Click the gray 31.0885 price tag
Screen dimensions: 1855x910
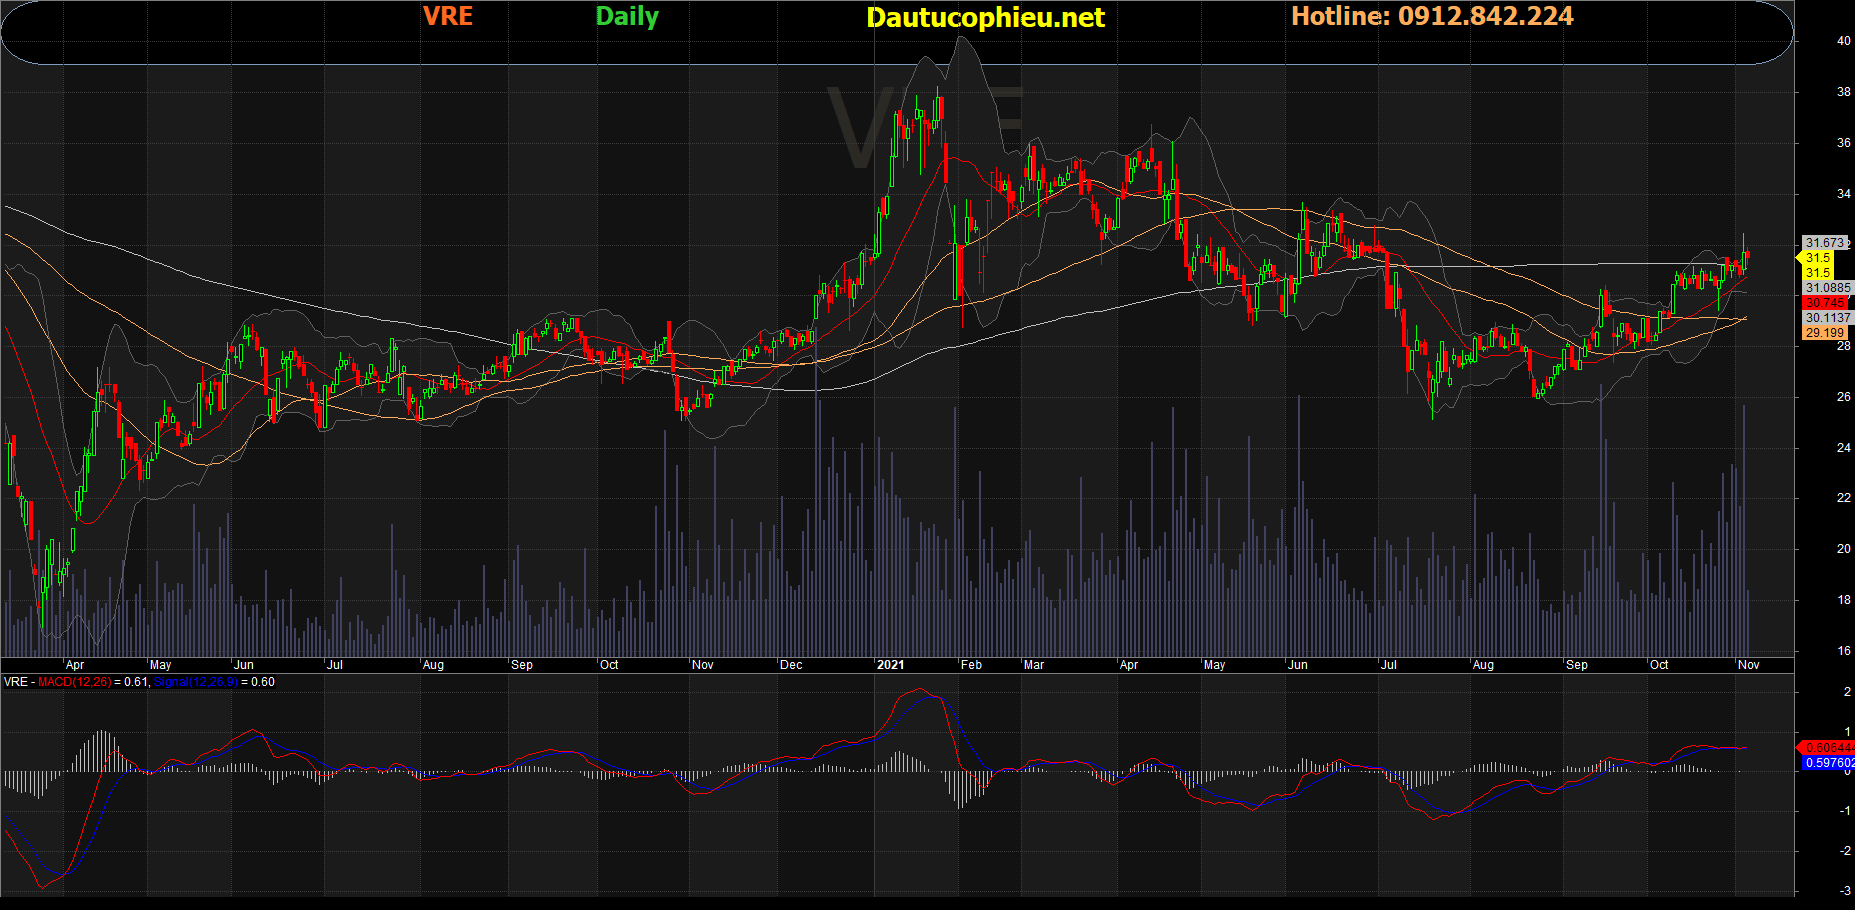pyautogui.click(x=1827, y=288)
